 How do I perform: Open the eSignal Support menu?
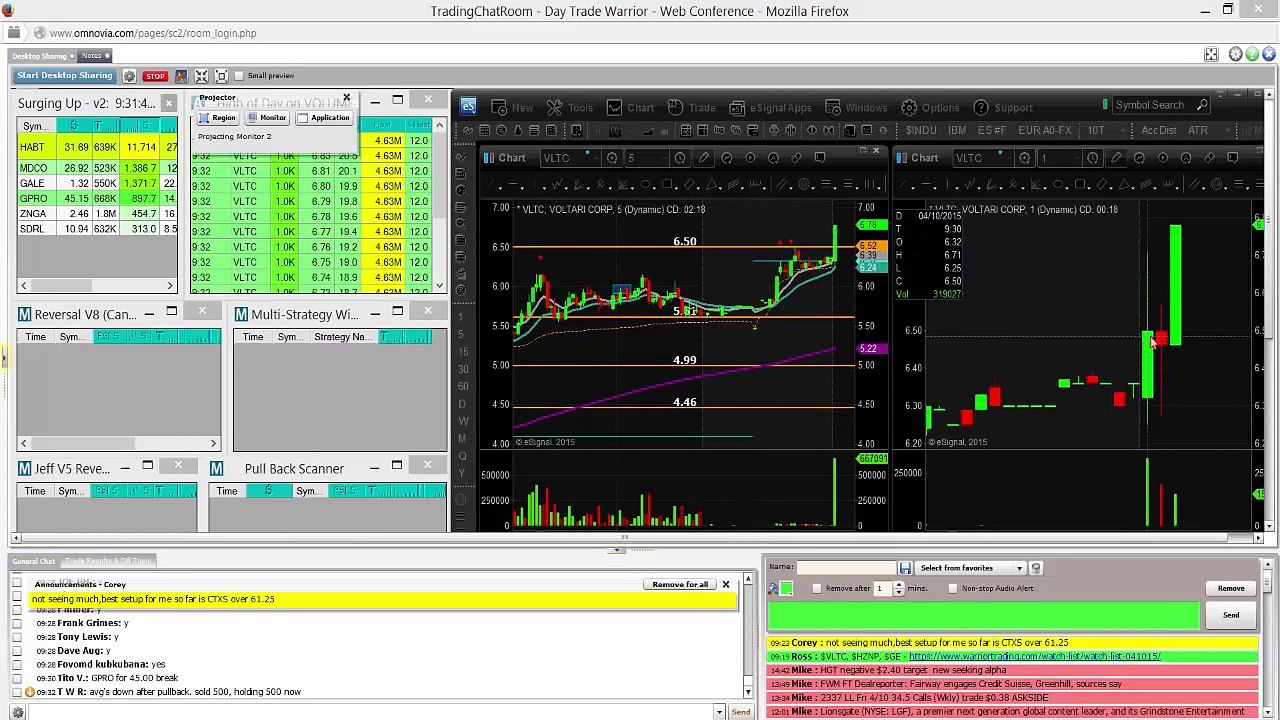(1003, 107)
